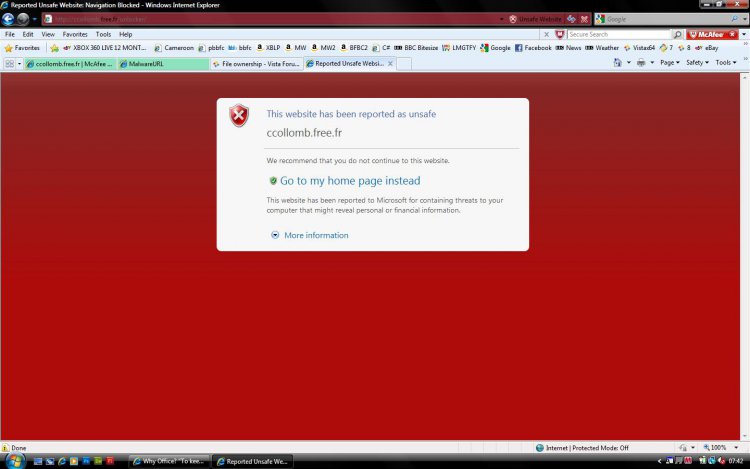Open the Safety dropdown menu

coord(697,63)
